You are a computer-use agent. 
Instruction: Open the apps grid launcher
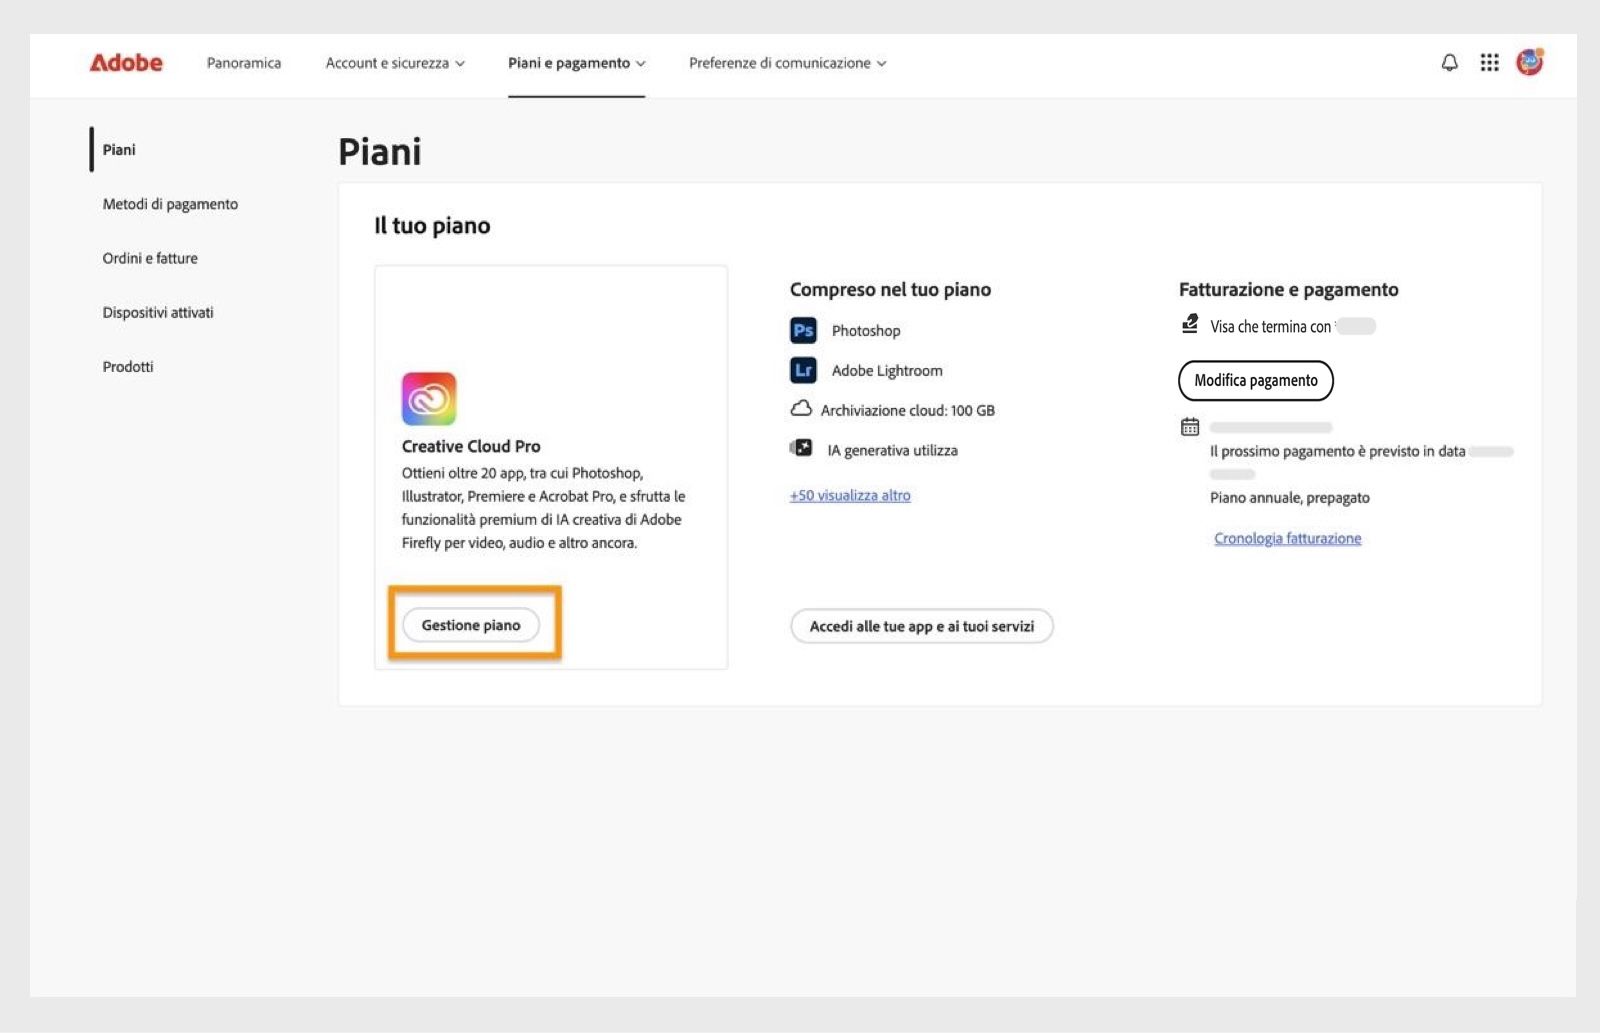[1489, 63]
